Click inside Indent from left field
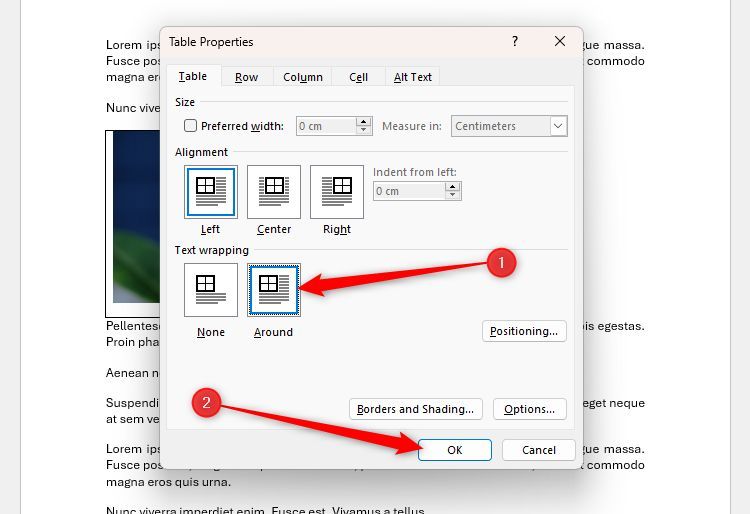The width and height of the screenshot is (750, 514). (408, 191)
